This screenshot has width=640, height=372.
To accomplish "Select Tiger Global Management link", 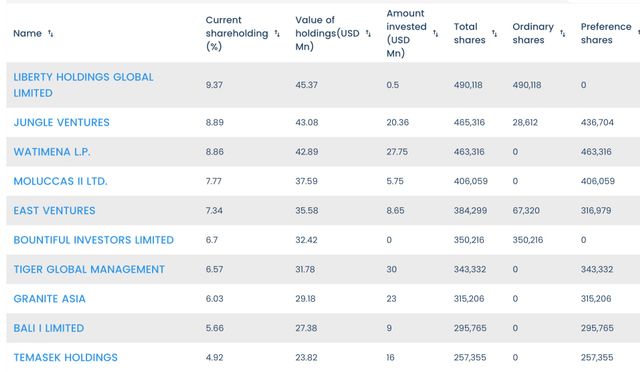I will (x=89, y=270).
